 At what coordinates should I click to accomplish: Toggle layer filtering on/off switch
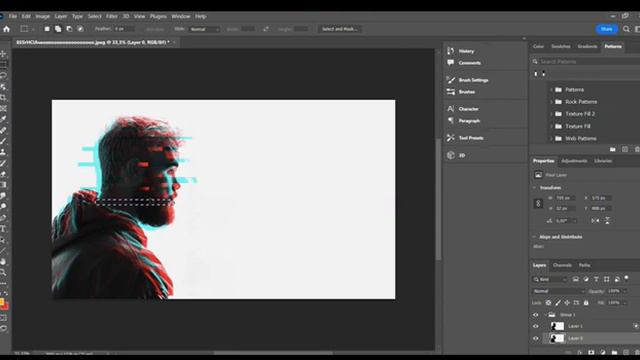coord(627,278)
